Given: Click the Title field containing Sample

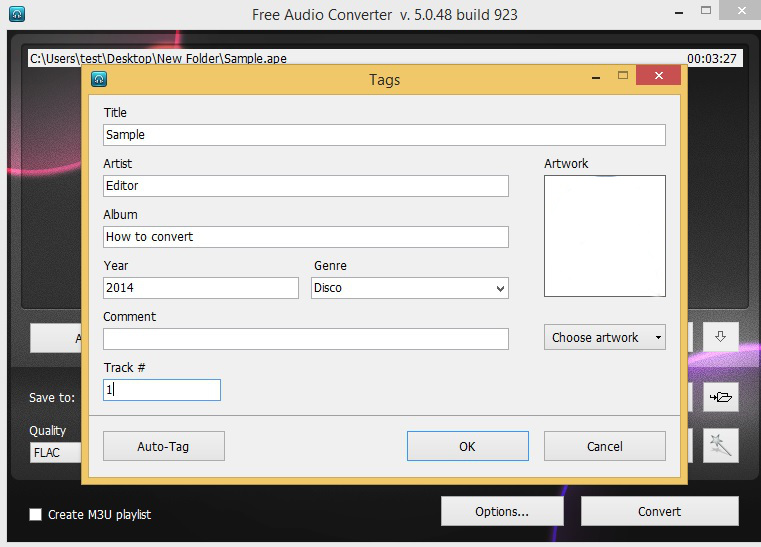Looking at the screenshot, I should (x=384, y=135).
